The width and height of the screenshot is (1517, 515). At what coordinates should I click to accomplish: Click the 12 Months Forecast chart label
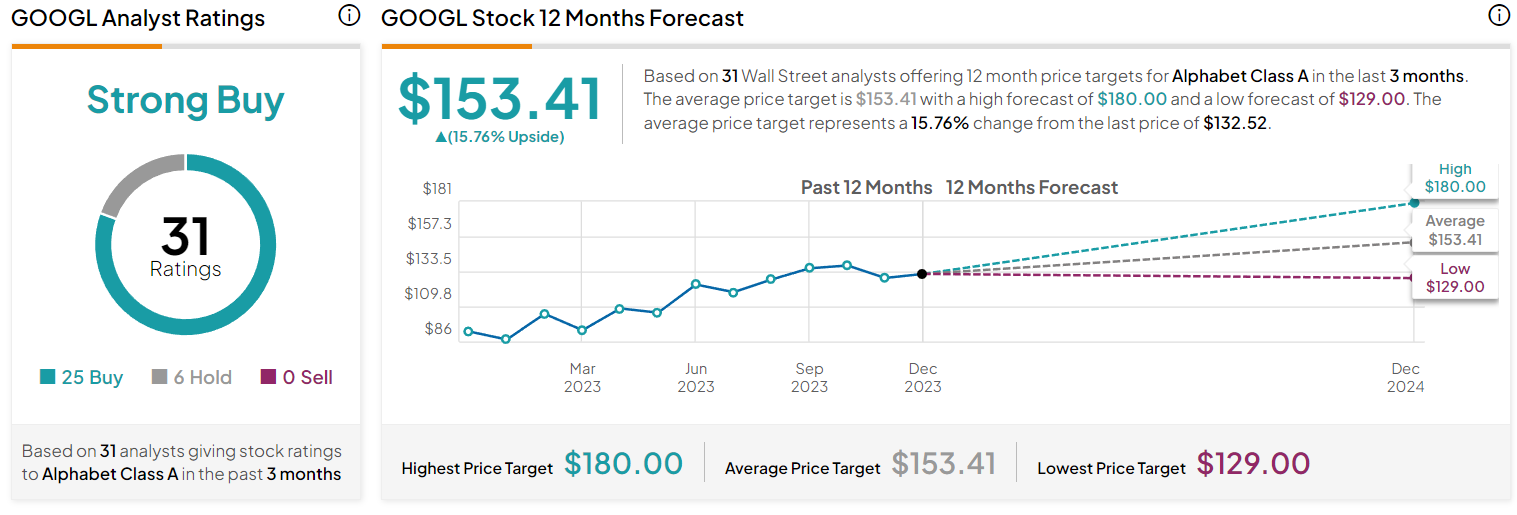(x=1032, y=187)
